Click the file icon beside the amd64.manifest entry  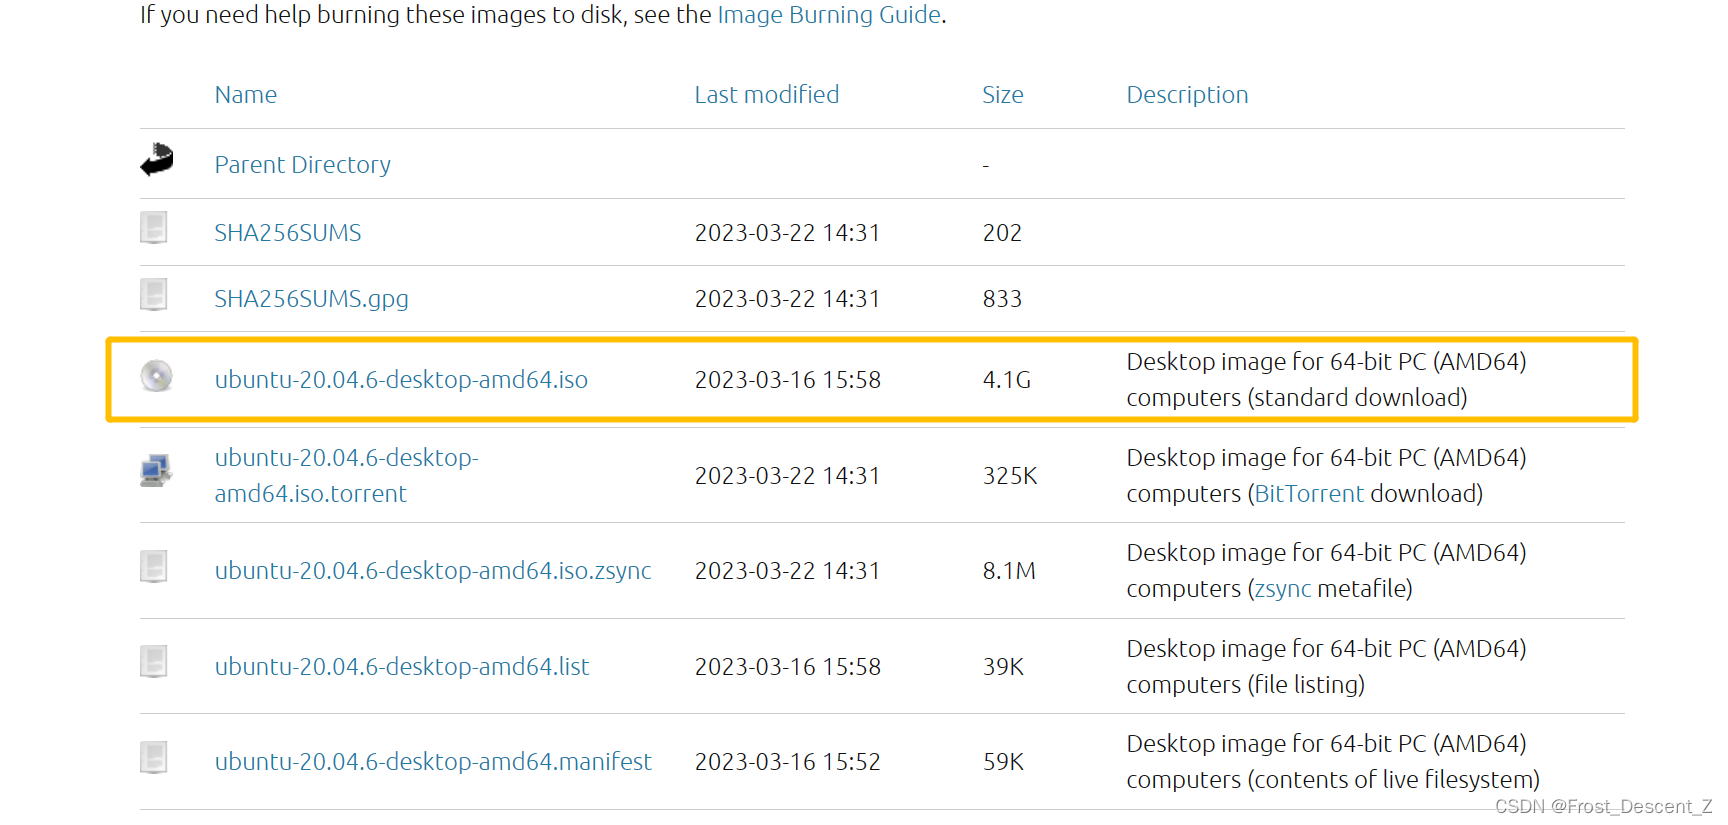click(x=153, y=758)
